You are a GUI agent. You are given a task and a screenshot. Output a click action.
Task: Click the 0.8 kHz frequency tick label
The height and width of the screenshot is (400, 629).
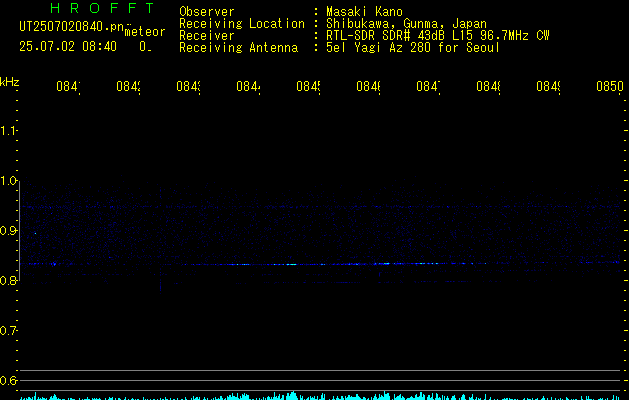(9, 281)
